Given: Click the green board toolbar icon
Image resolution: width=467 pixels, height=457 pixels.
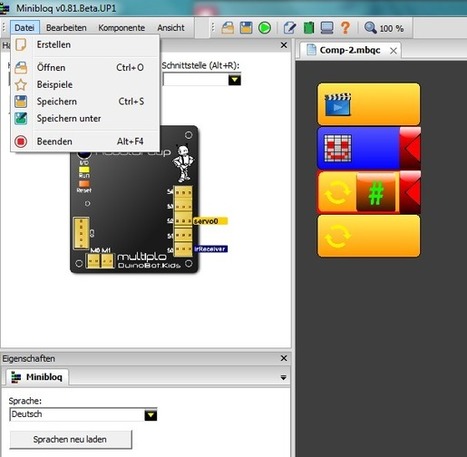Looking at the screenshot, I should 309,28.
